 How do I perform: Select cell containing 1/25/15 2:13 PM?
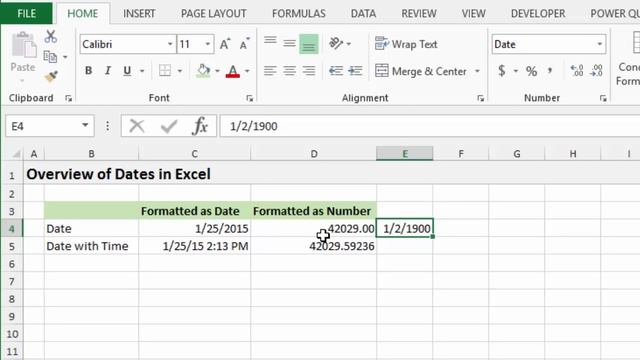coord(195,246)
